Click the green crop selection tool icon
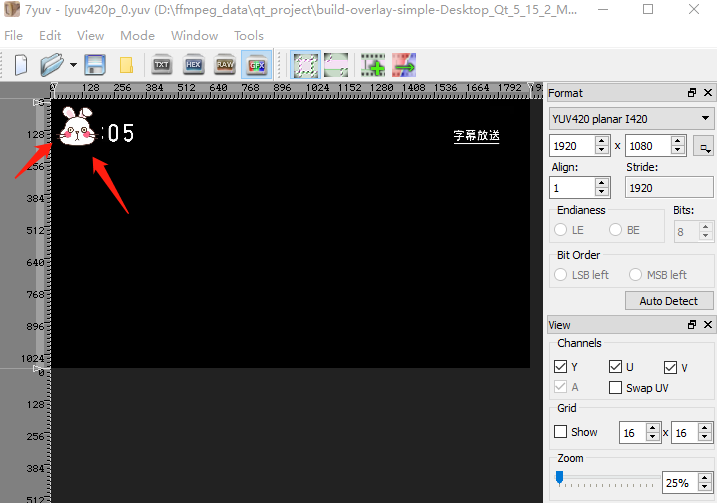This screenshot has width=717, height=503. 336,65
